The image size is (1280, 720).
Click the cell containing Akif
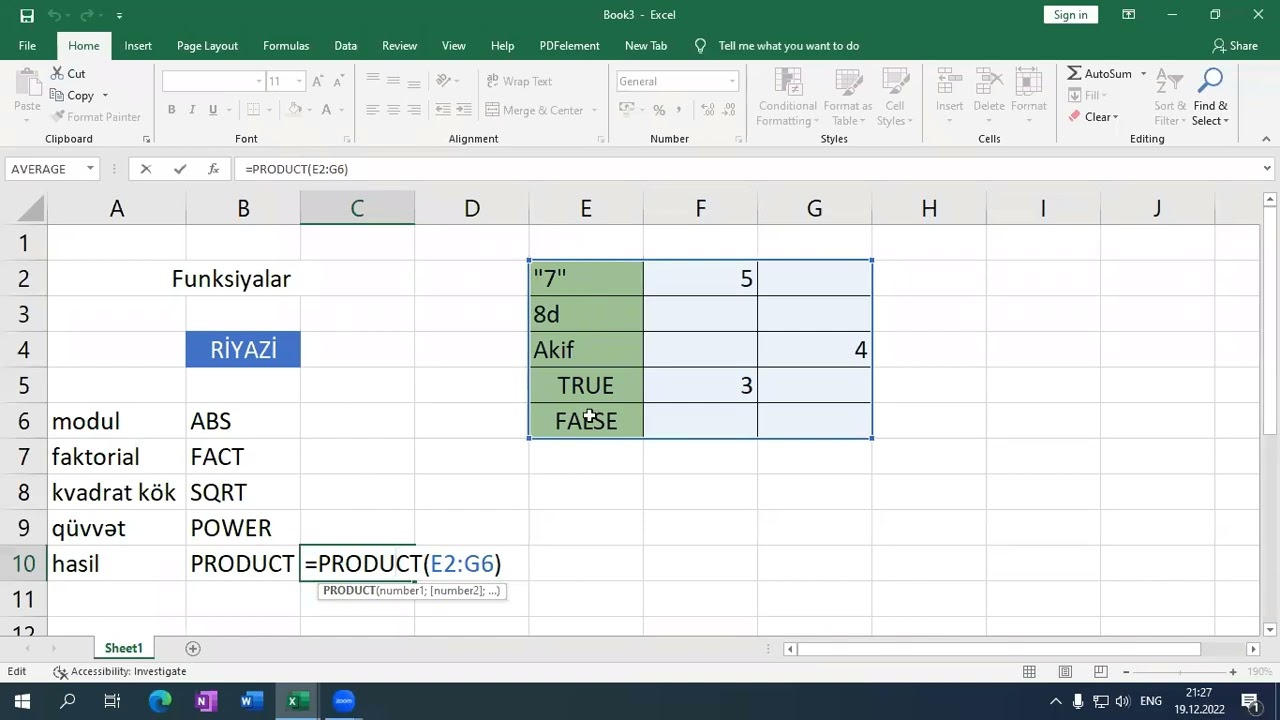(x=586, y=350)
